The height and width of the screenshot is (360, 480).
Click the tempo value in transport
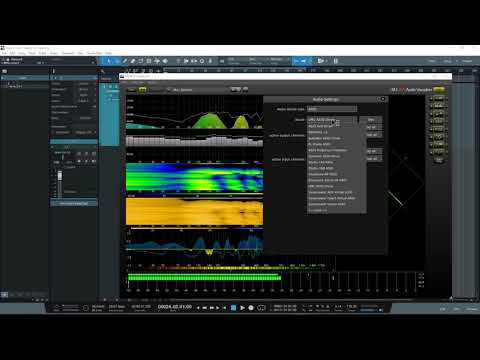352,306
